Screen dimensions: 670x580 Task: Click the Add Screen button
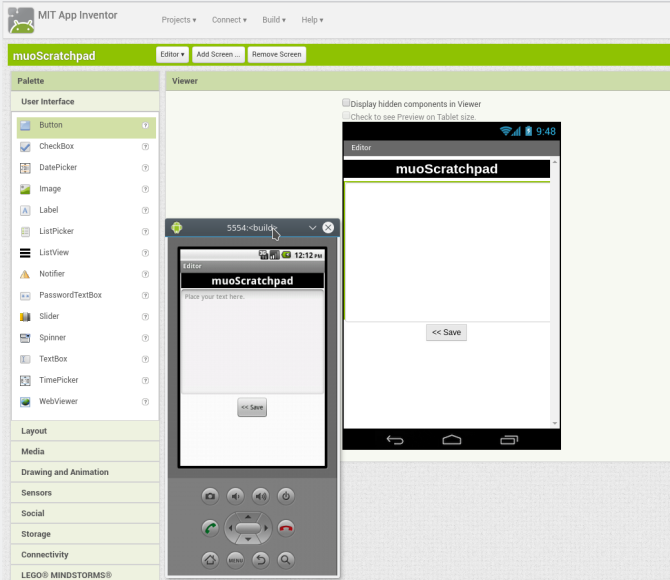pyautogui.click(x=218, y=55)
